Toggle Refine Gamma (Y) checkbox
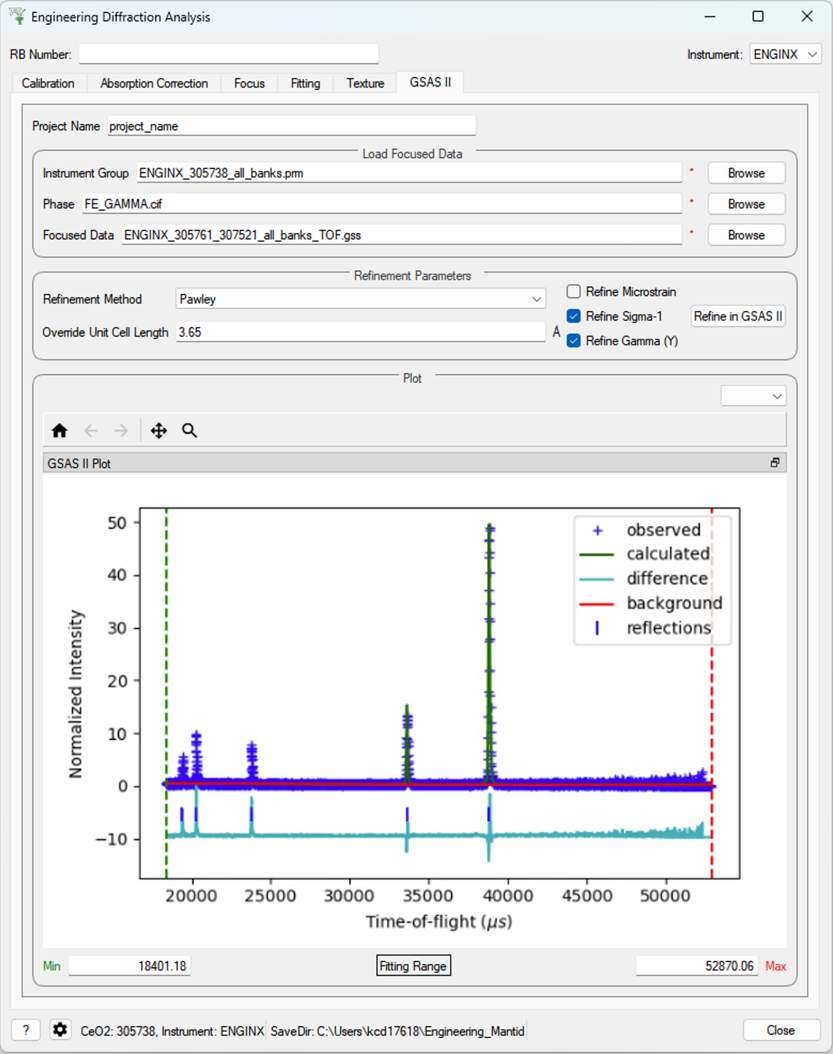Image resolution: width=833 pixels, height=1054 pixels. click(574, 341)
